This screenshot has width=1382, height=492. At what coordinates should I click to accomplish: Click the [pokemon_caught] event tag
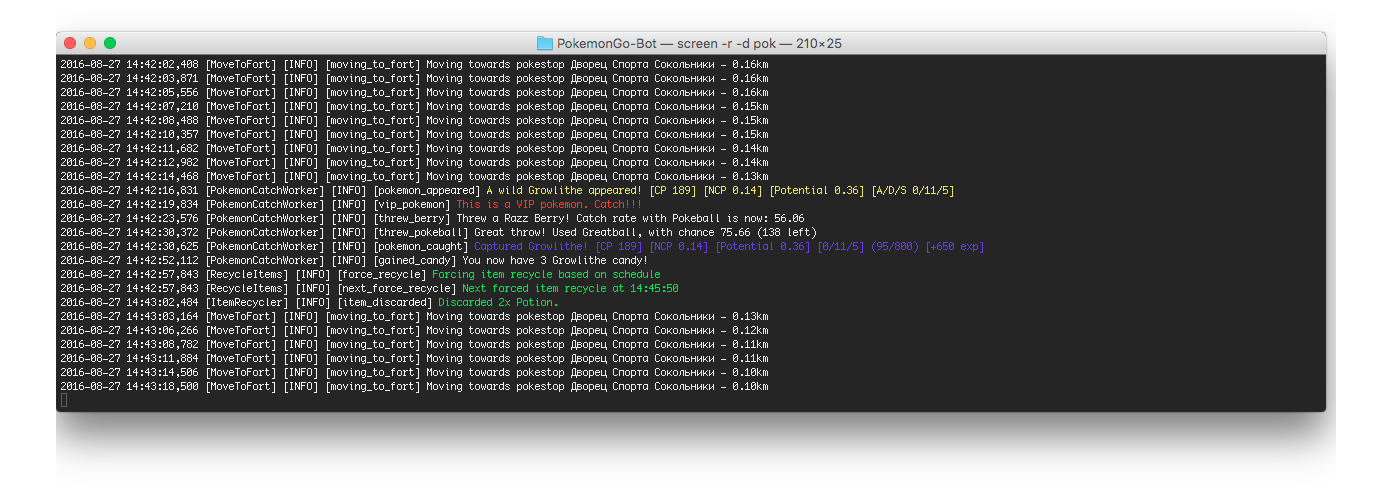coord(420,246)
